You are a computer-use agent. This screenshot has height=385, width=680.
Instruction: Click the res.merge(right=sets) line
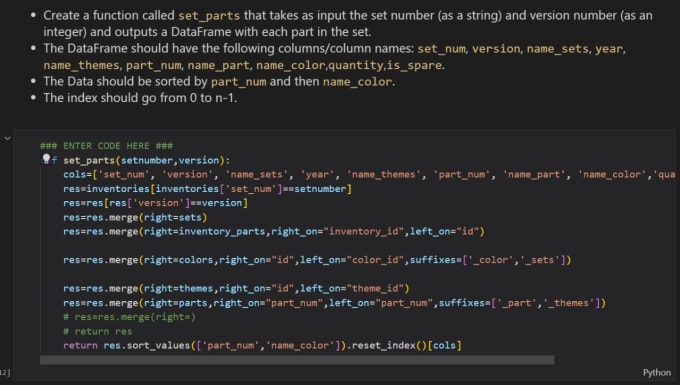(x=135, y=217)
